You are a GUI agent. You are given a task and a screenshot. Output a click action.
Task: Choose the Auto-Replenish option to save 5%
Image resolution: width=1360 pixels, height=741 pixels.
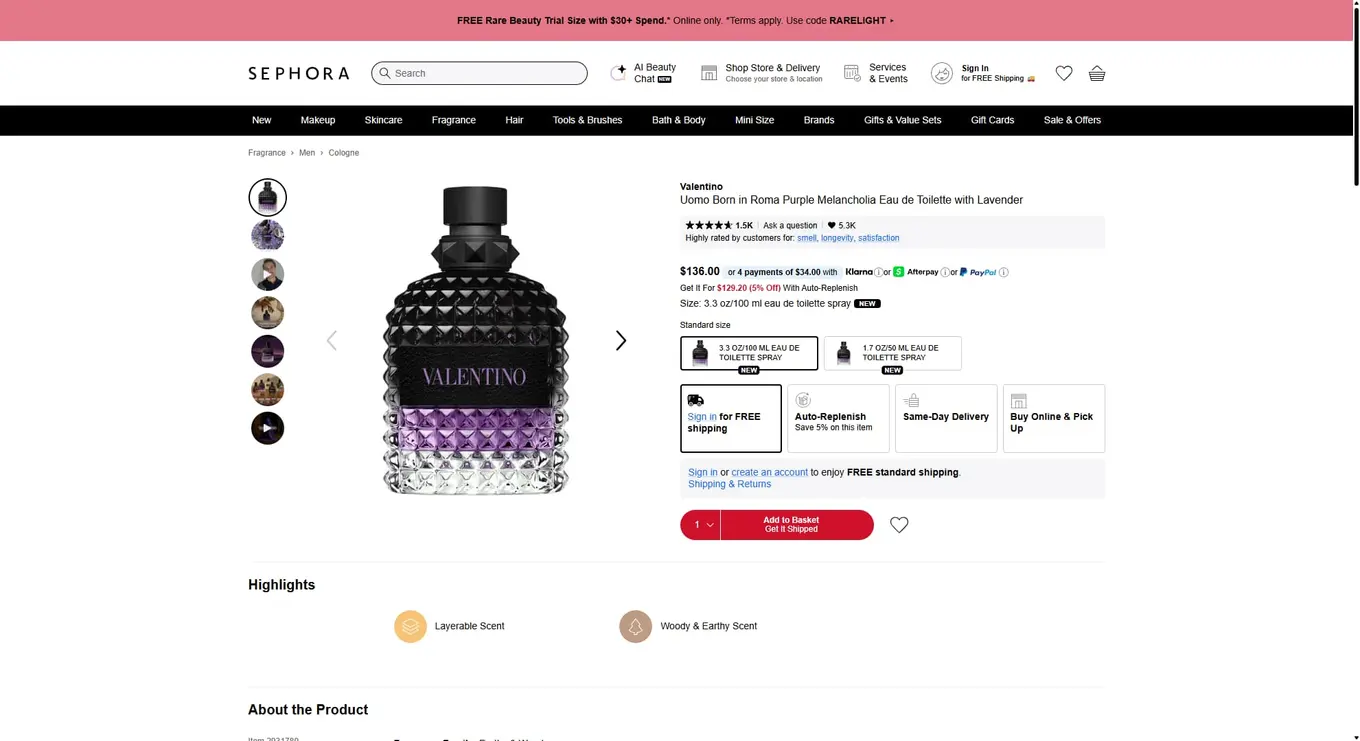point(837,418)
